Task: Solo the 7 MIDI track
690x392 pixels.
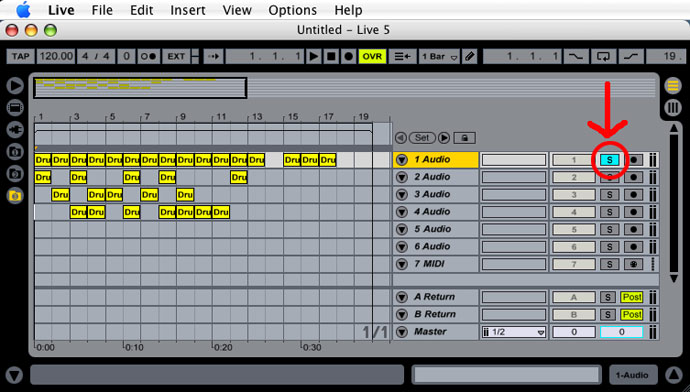Action: (x=609, y=264)
